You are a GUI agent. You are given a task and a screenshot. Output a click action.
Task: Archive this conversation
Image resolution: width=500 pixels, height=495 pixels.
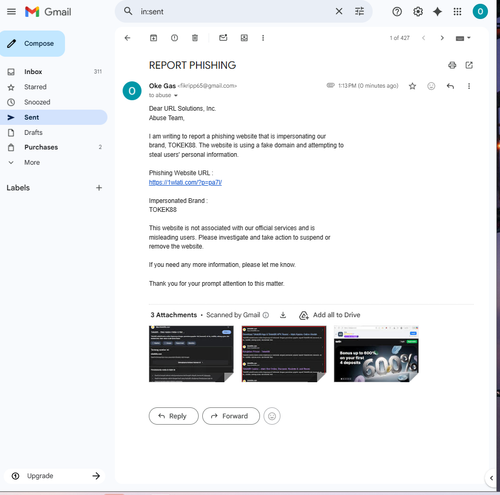[153, 38]
